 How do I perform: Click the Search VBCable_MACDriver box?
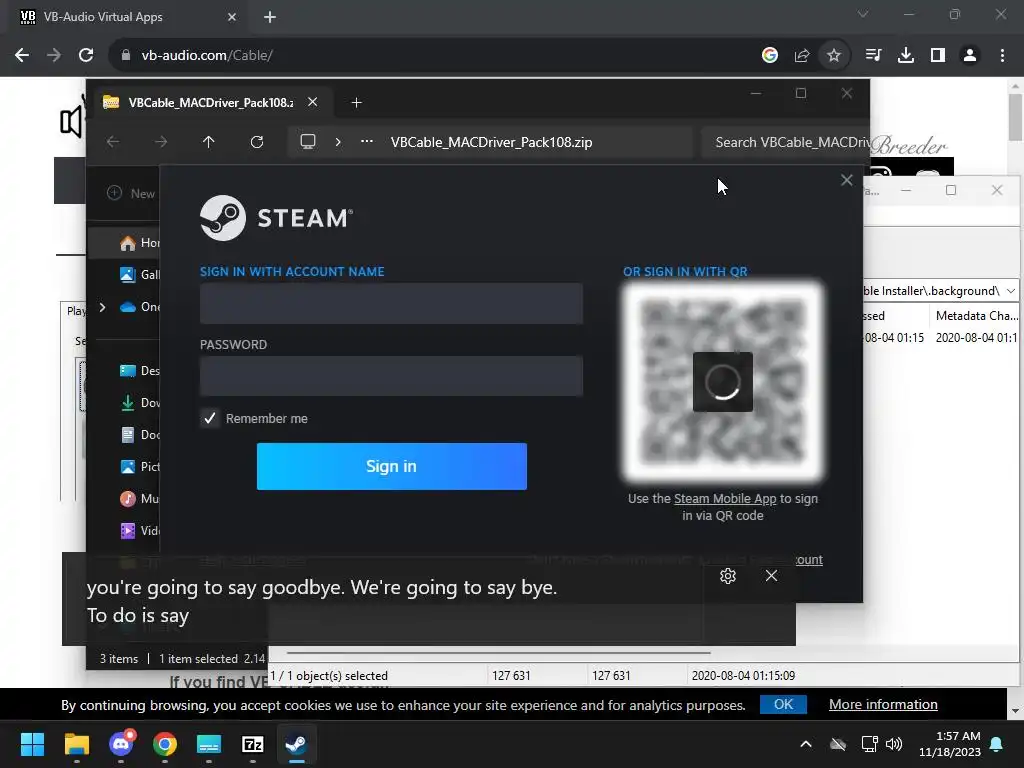click(x=786, y=142)
